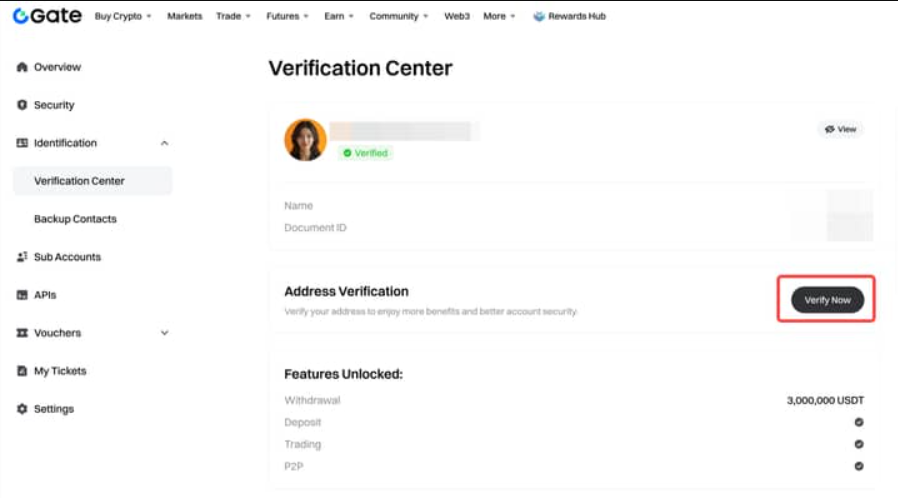Collapse the Identification section chevron

(164, 143)
